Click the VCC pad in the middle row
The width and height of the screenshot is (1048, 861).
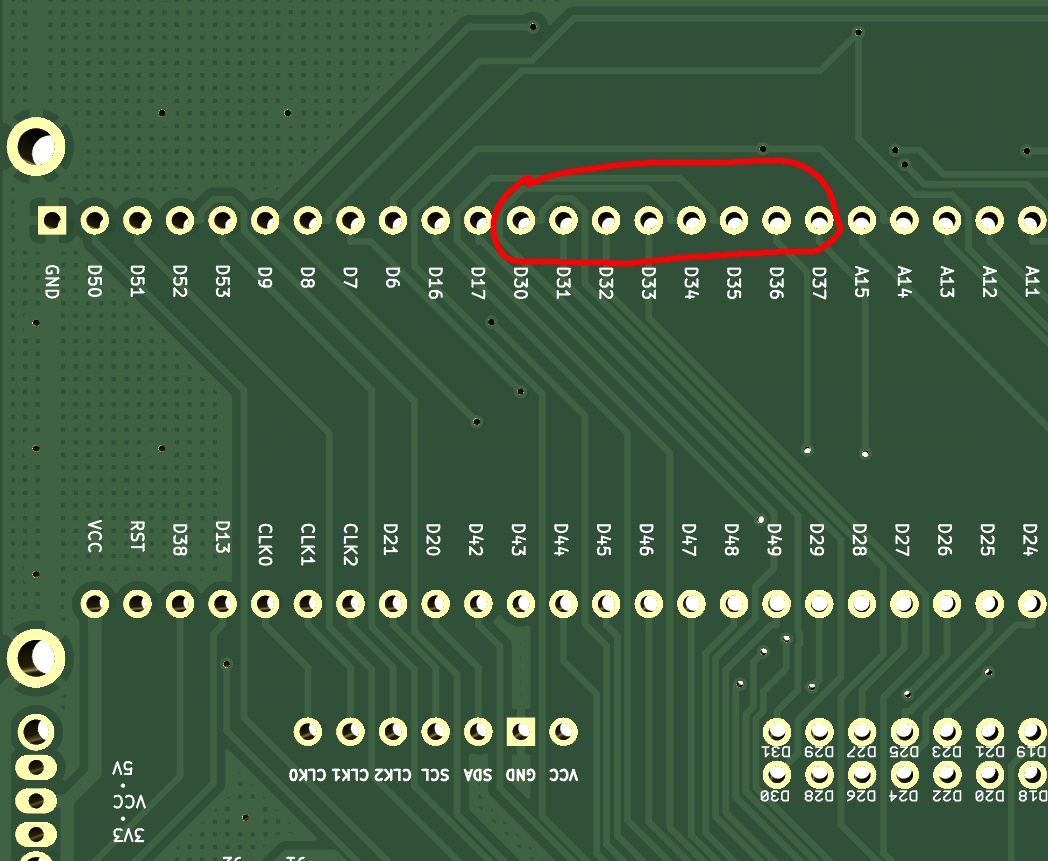point(97,604)
